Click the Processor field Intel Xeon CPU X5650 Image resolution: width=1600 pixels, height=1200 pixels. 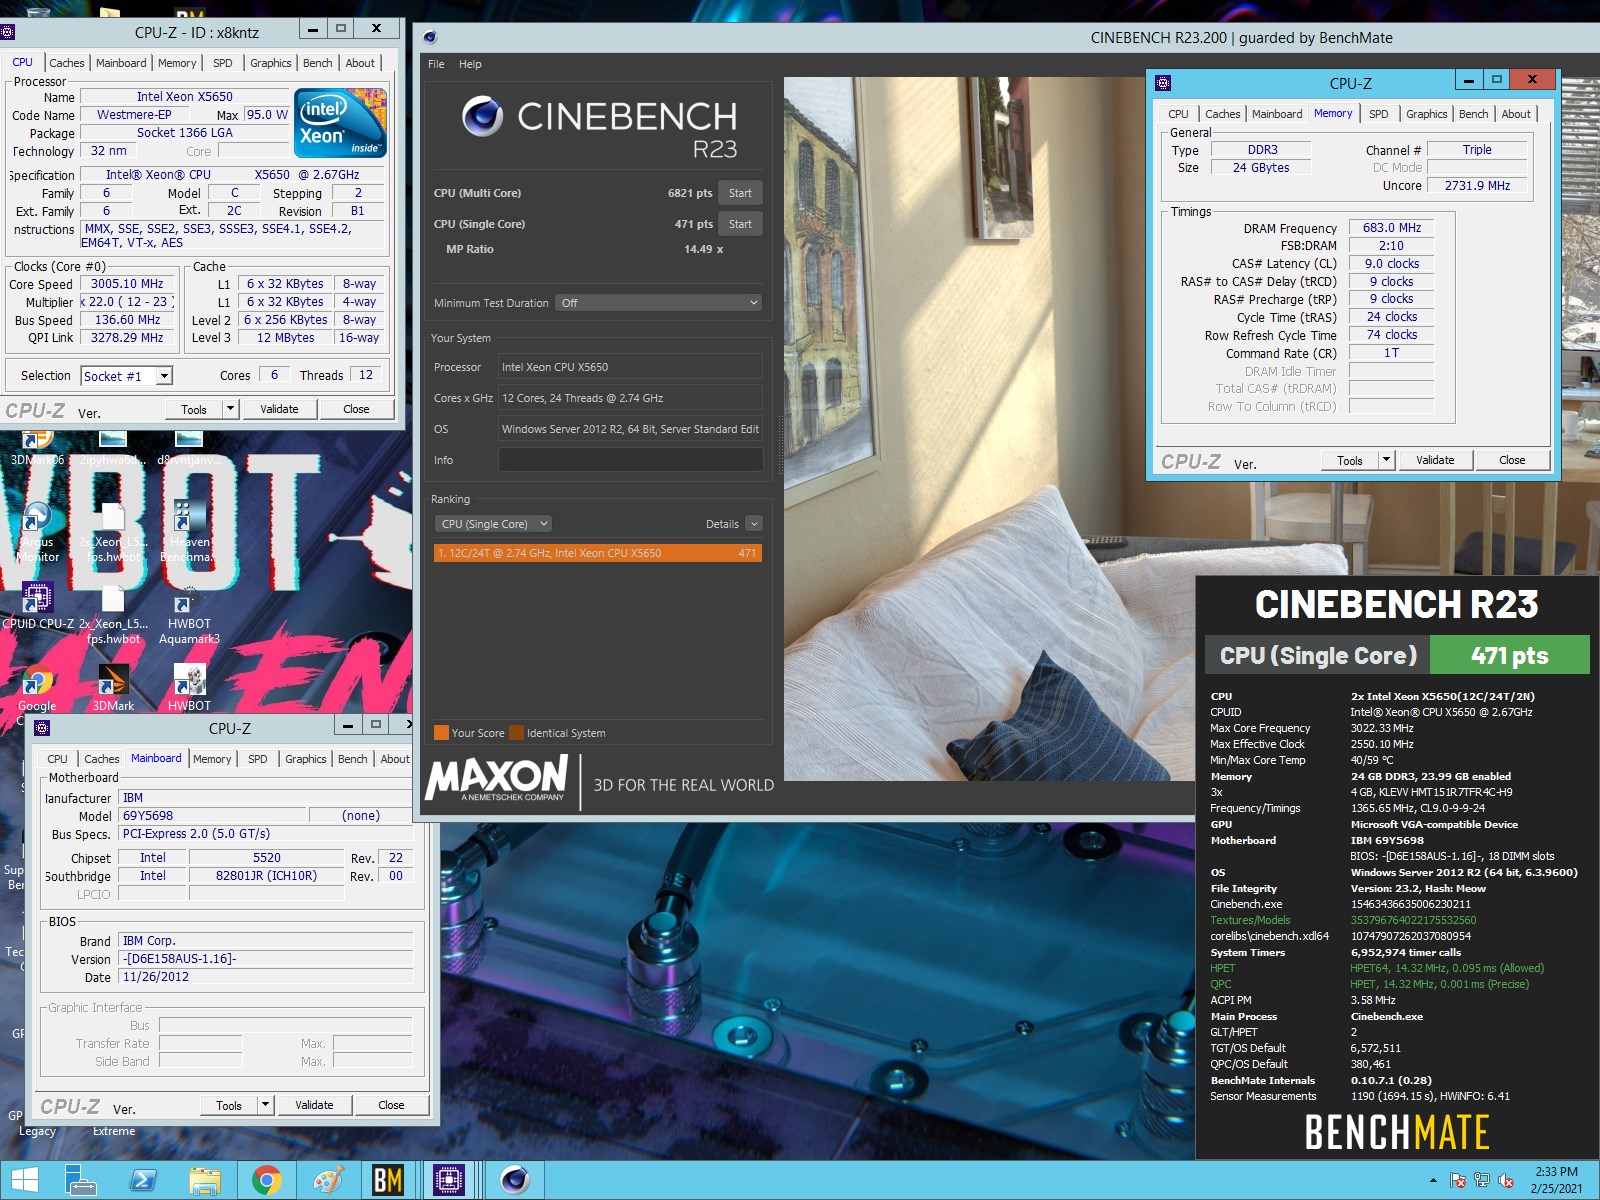point(630,367)
